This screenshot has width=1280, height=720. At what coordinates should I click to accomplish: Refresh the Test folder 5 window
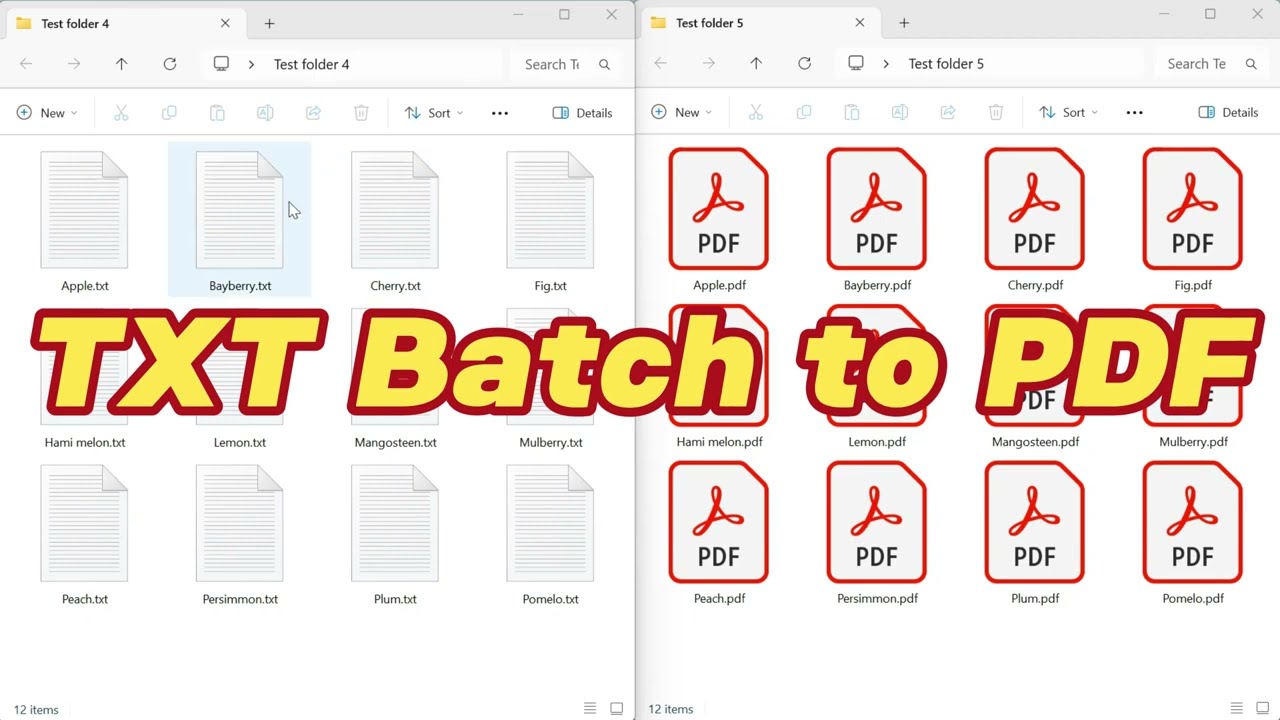click(804, 63)
